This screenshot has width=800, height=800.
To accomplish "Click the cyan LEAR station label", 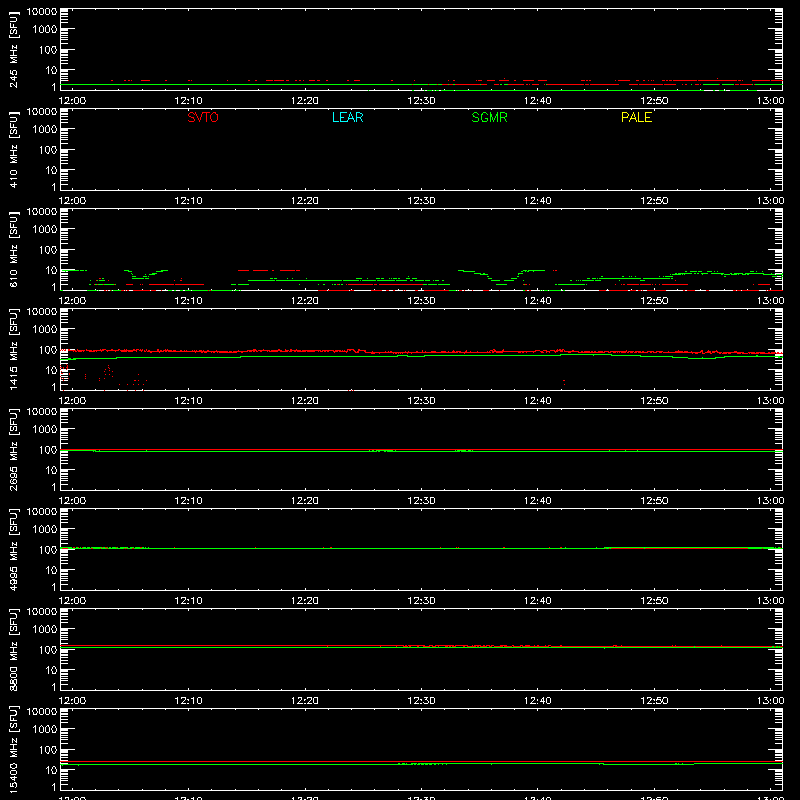I will coord(347,117).
